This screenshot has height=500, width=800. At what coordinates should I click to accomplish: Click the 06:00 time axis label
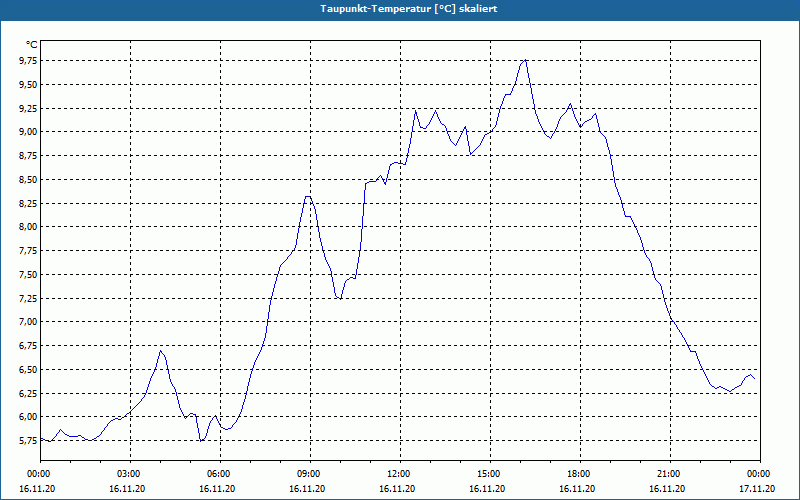coord(220,474)
